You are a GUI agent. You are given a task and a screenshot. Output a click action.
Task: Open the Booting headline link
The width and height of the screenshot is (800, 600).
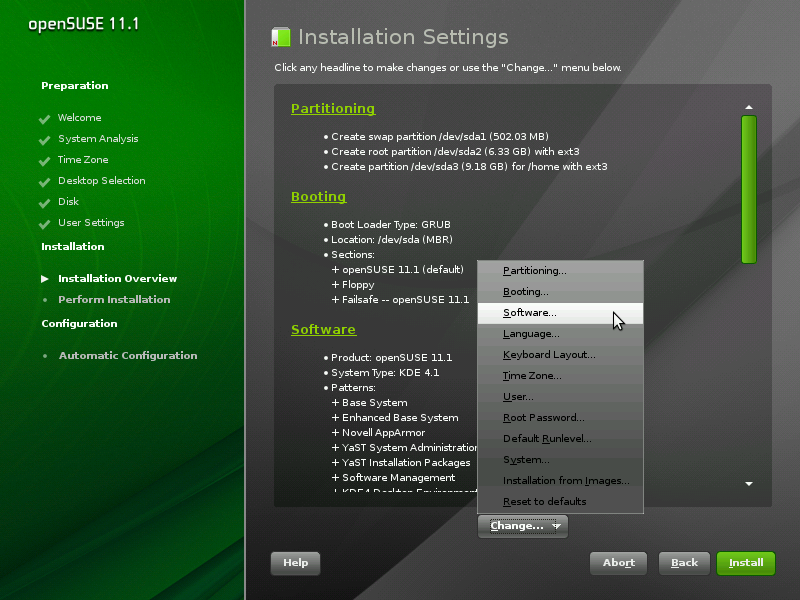(318, 196)
